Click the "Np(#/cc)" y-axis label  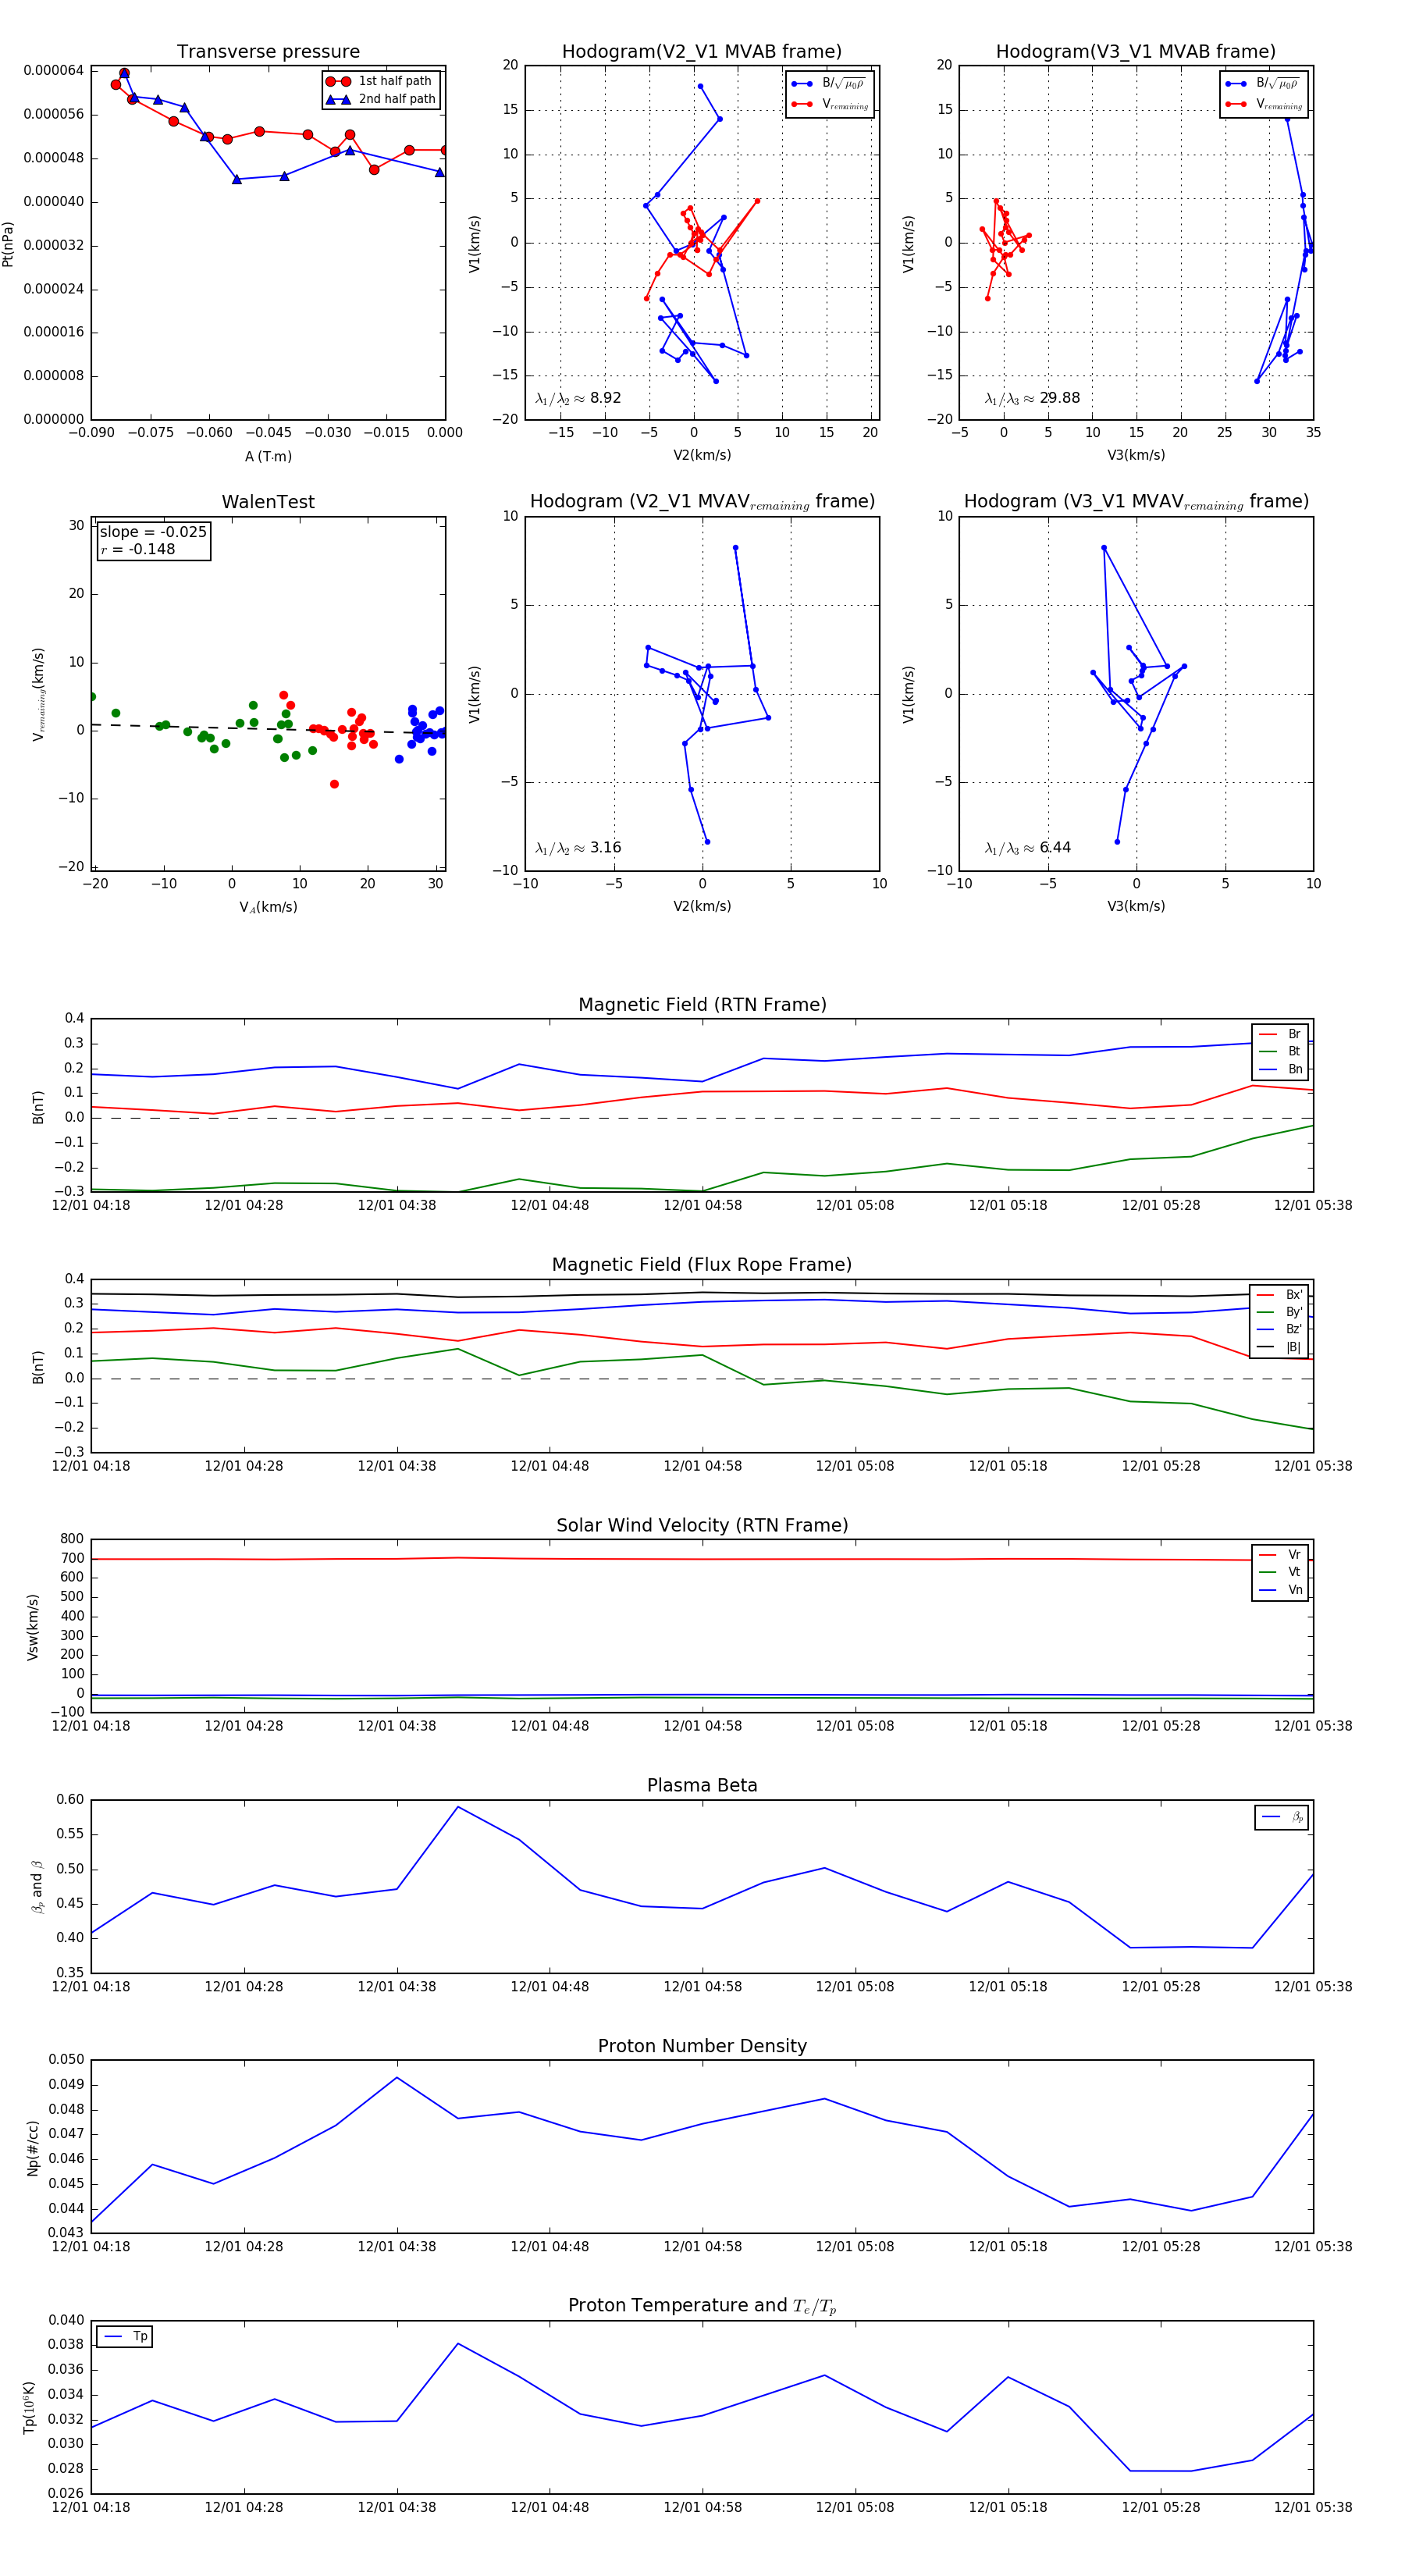pos(33,2147)
